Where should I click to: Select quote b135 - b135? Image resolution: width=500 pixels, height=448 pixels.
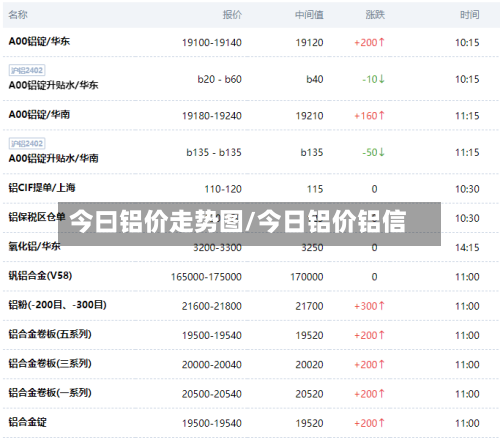[214, 153]
